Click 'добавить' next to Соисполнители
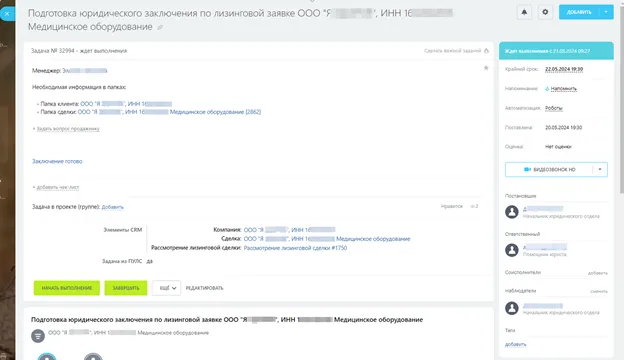The height and width of the screenshot is (360, 624). (598, 273)
